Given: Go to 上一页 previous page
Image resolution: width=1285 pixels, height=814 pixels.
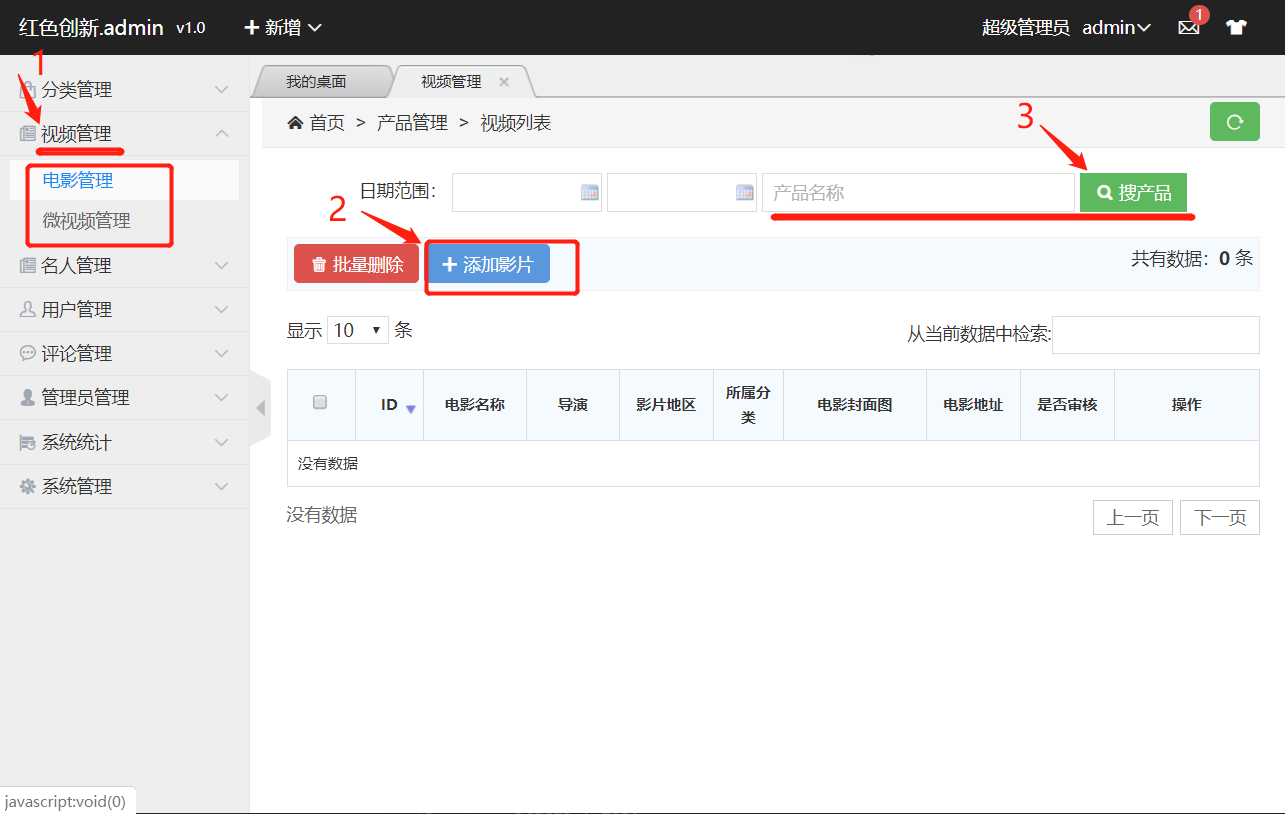Looking at the screenshot, I should click(x=1133, y=517).
